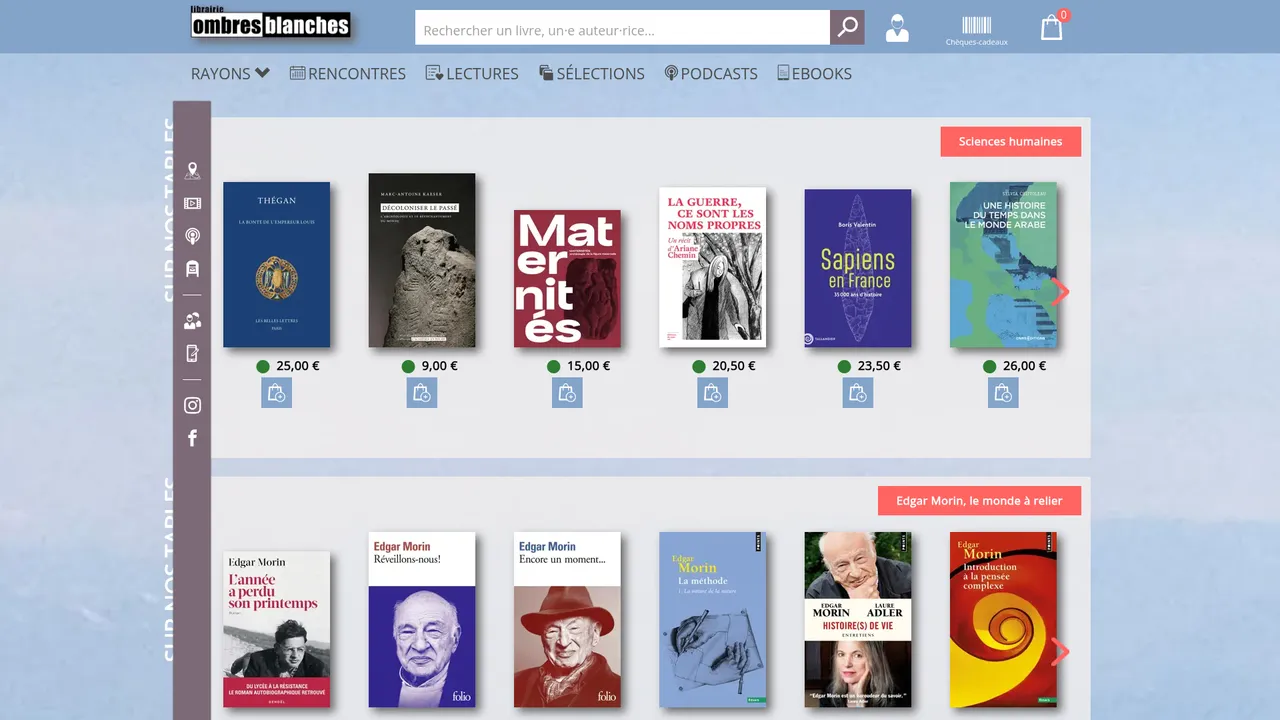The image size is (1280, 720).
Task: Open the Thégan book cover
Action: click(276, 265)
